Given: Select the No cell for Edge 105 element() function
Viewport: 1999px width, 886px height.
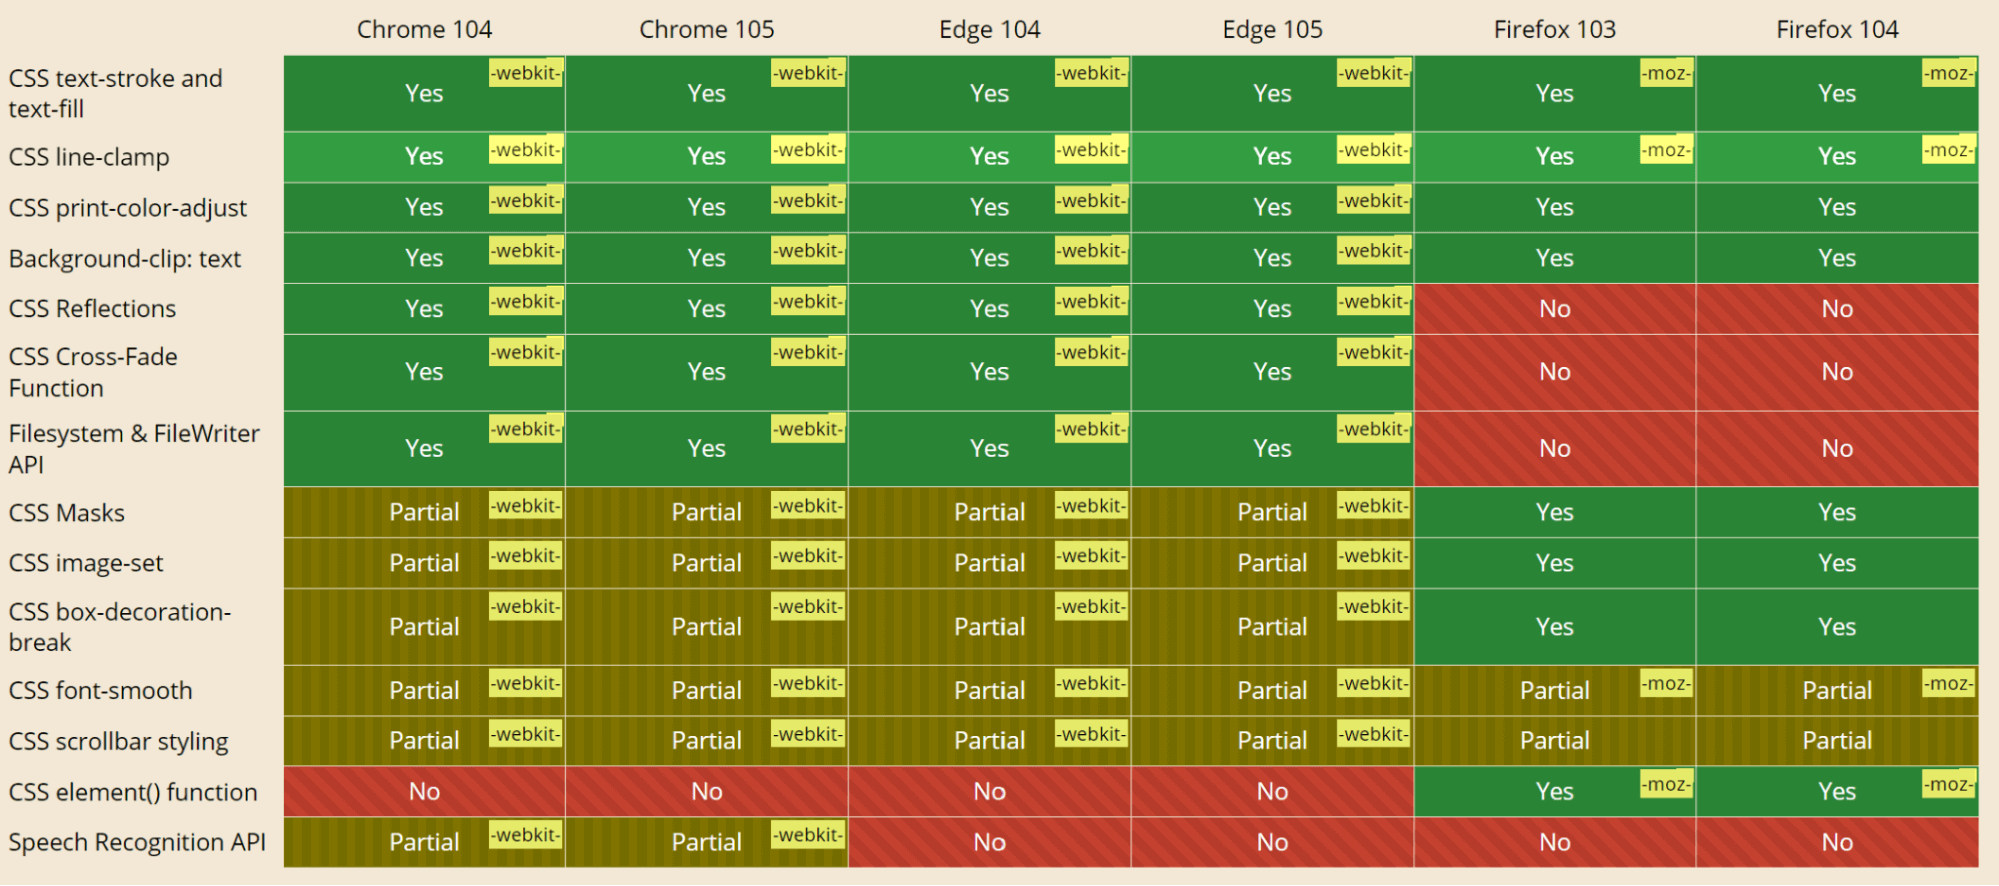Looking at the screenshot, I should [x=1272, y=792].
